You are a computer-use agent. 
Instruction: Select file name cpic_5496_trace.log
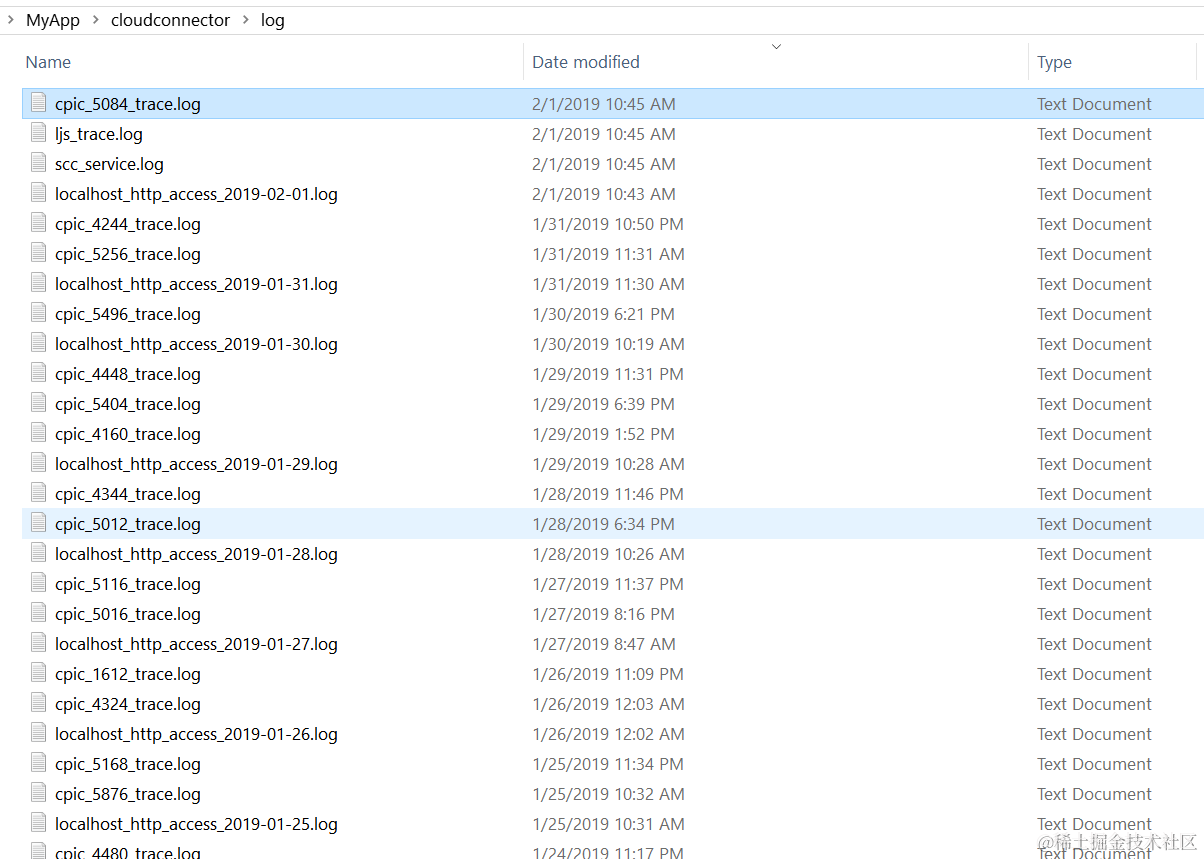tap(128, 314)
